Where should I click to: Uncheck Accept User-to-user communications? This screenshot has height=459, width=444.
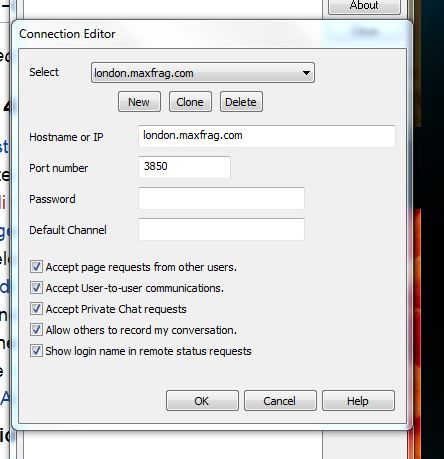click(x=36, y=288)
